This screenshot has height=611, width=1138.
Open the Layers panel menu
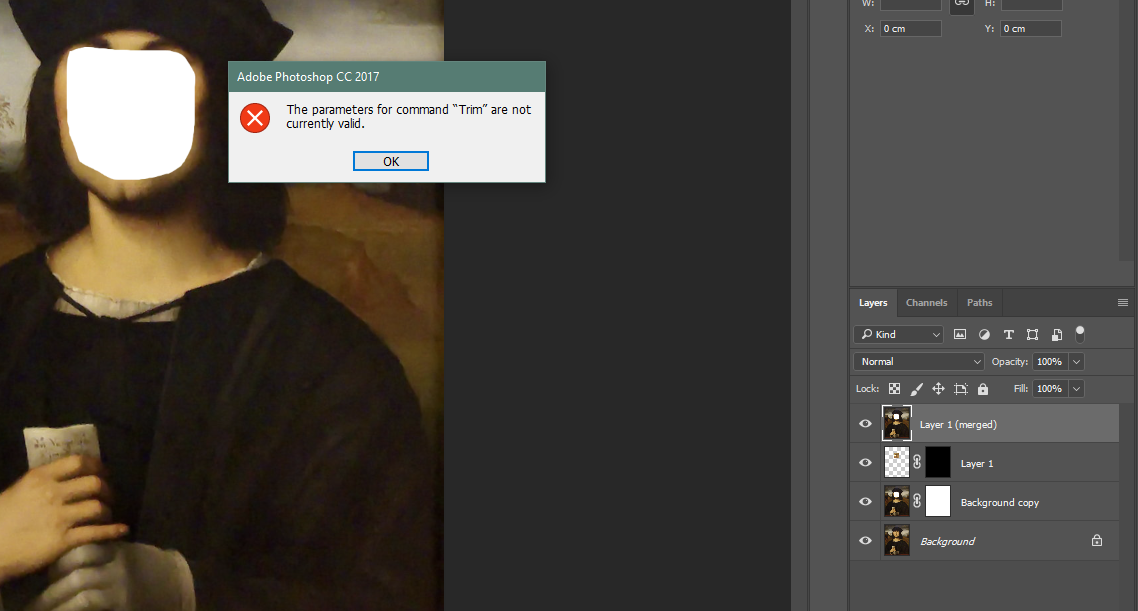click(1122, 303)
